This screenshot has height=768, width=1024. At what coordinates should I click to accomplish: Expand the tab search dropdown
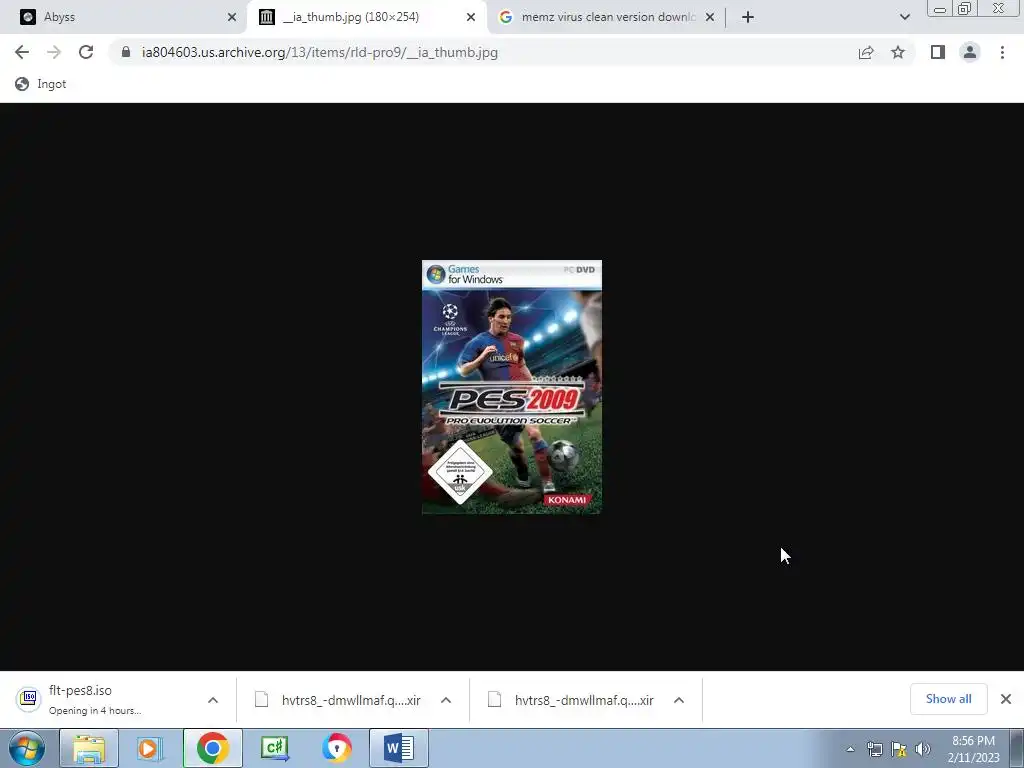(904, 17)
